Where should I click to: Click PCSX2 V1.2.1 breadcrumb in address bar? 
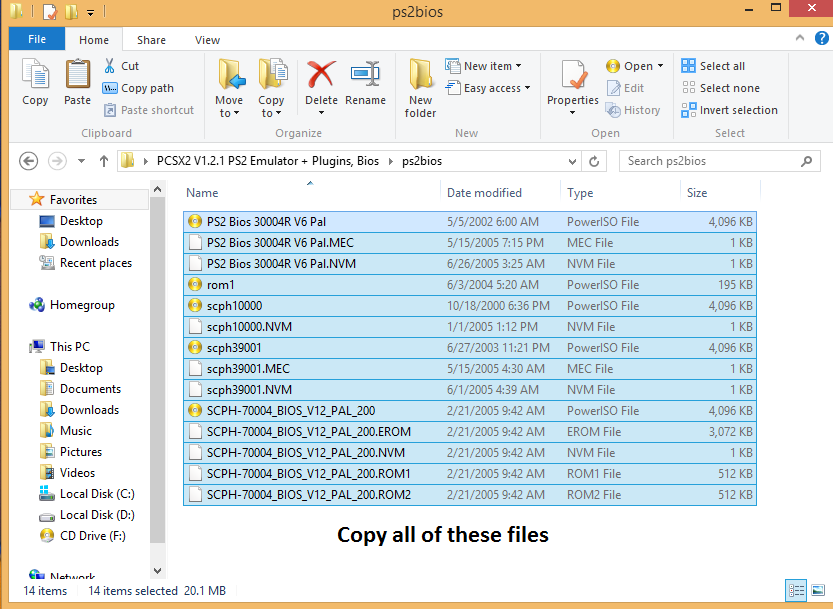tap(268, 161)
